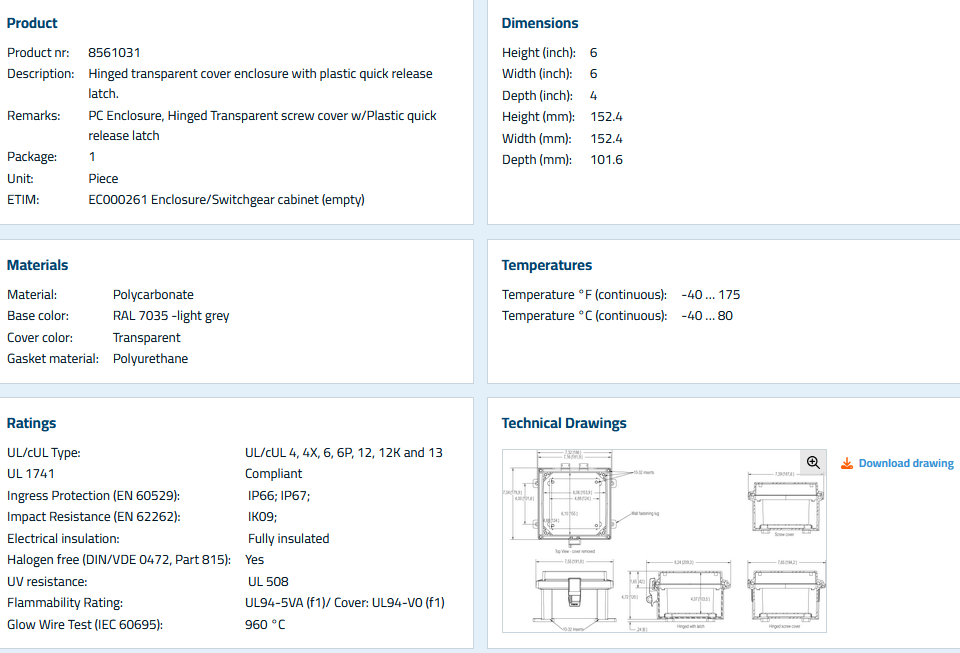
Task: Click the Dimensions section heading
Action: (539, 23)
